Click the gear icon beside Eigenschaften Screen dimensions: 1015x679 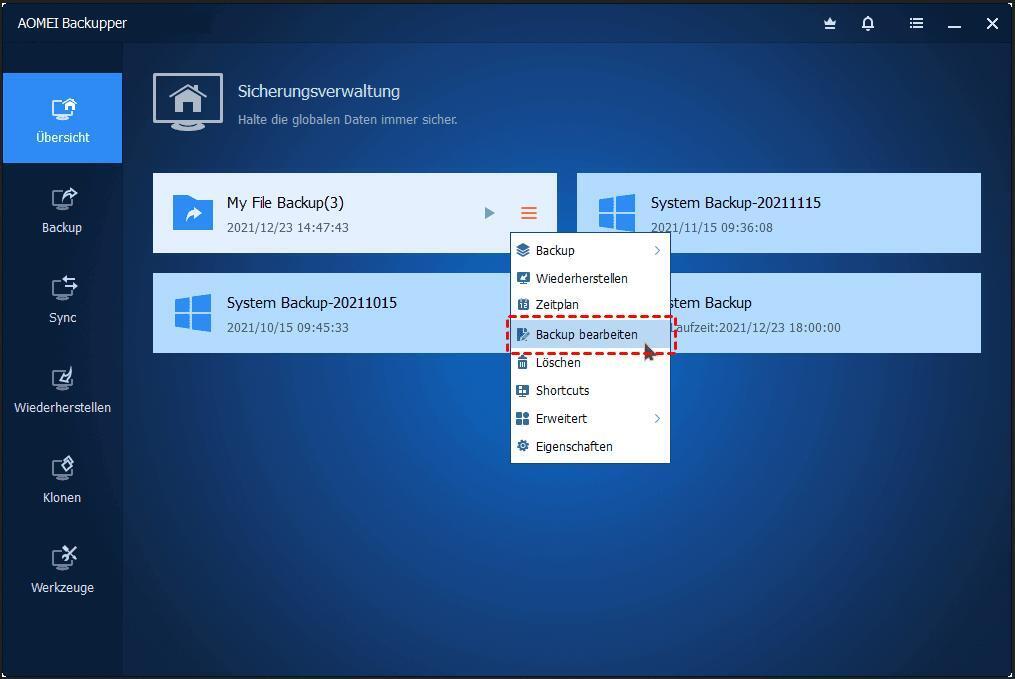coord(522,446)
